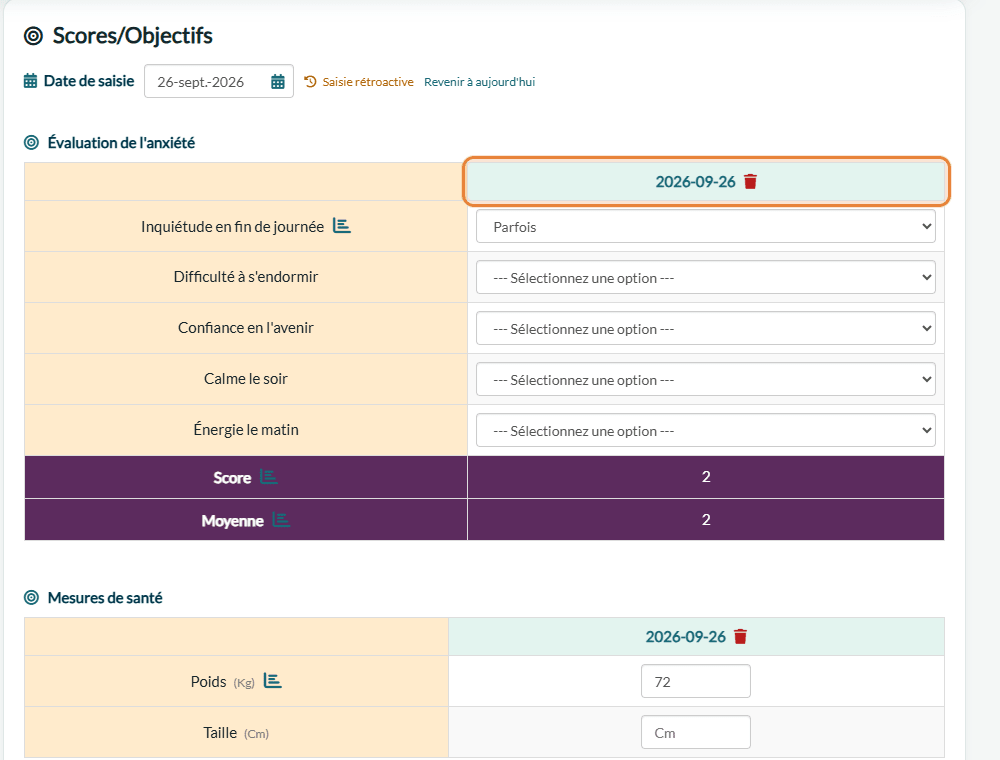
Task: Show chart for Moyenne row
Action: [281, 520]
